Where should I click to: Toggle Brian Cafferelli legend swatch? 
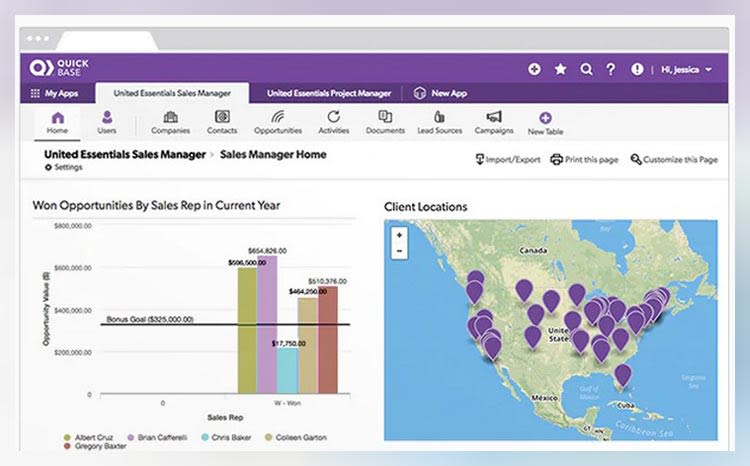(x=131, y=437)
